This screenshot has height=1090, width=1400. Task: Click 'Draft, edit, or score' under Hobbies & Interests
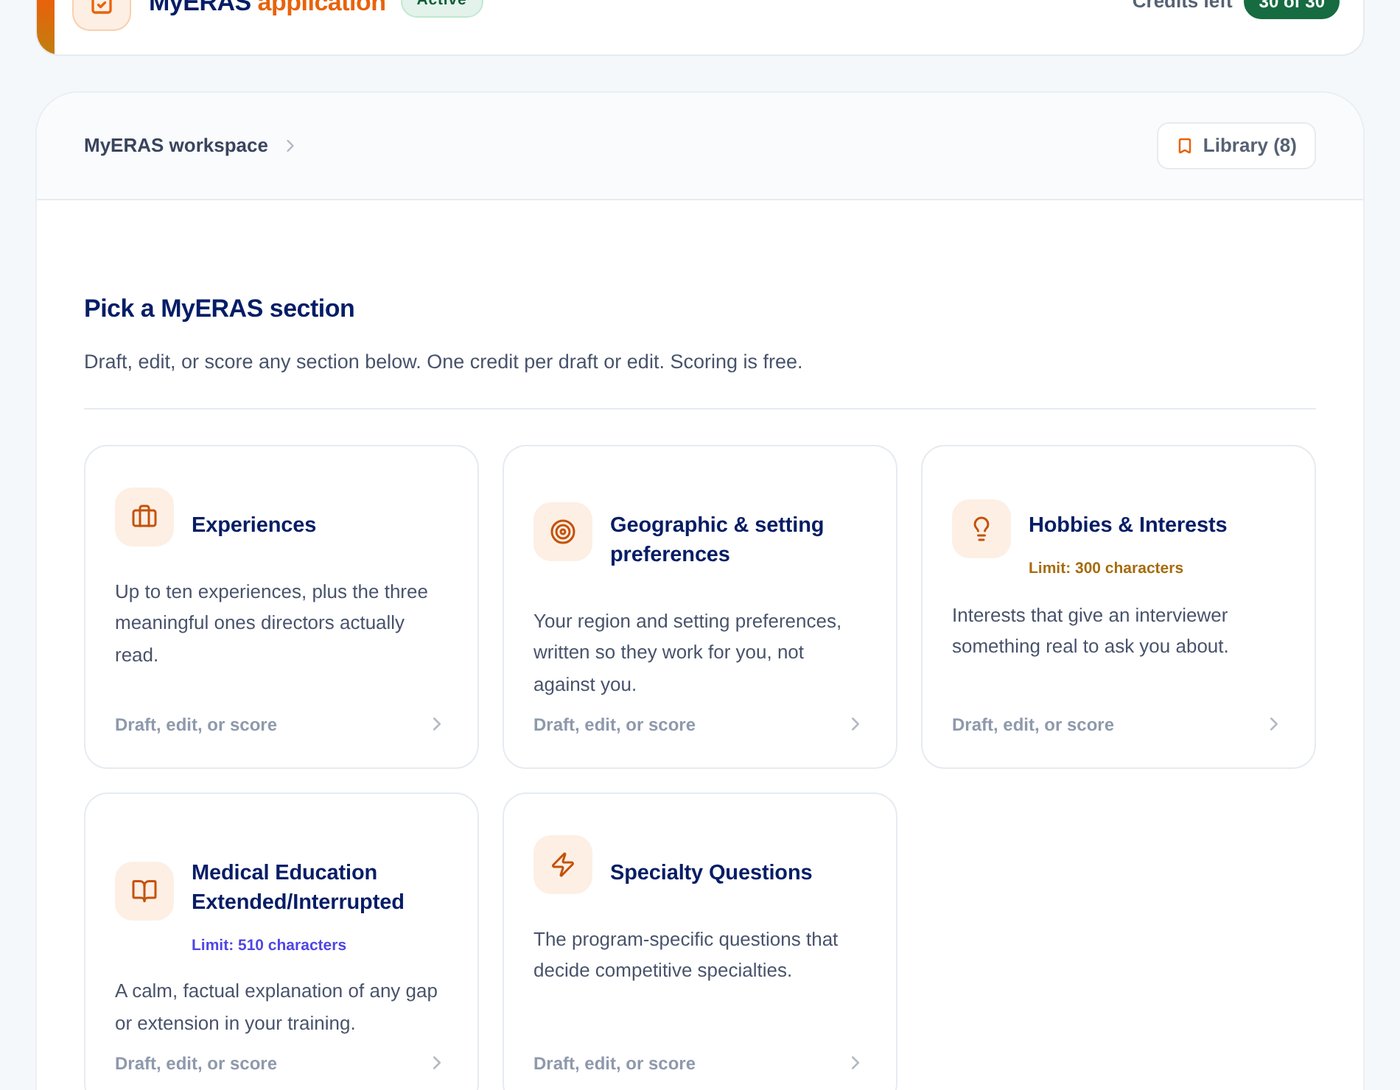1033,725
